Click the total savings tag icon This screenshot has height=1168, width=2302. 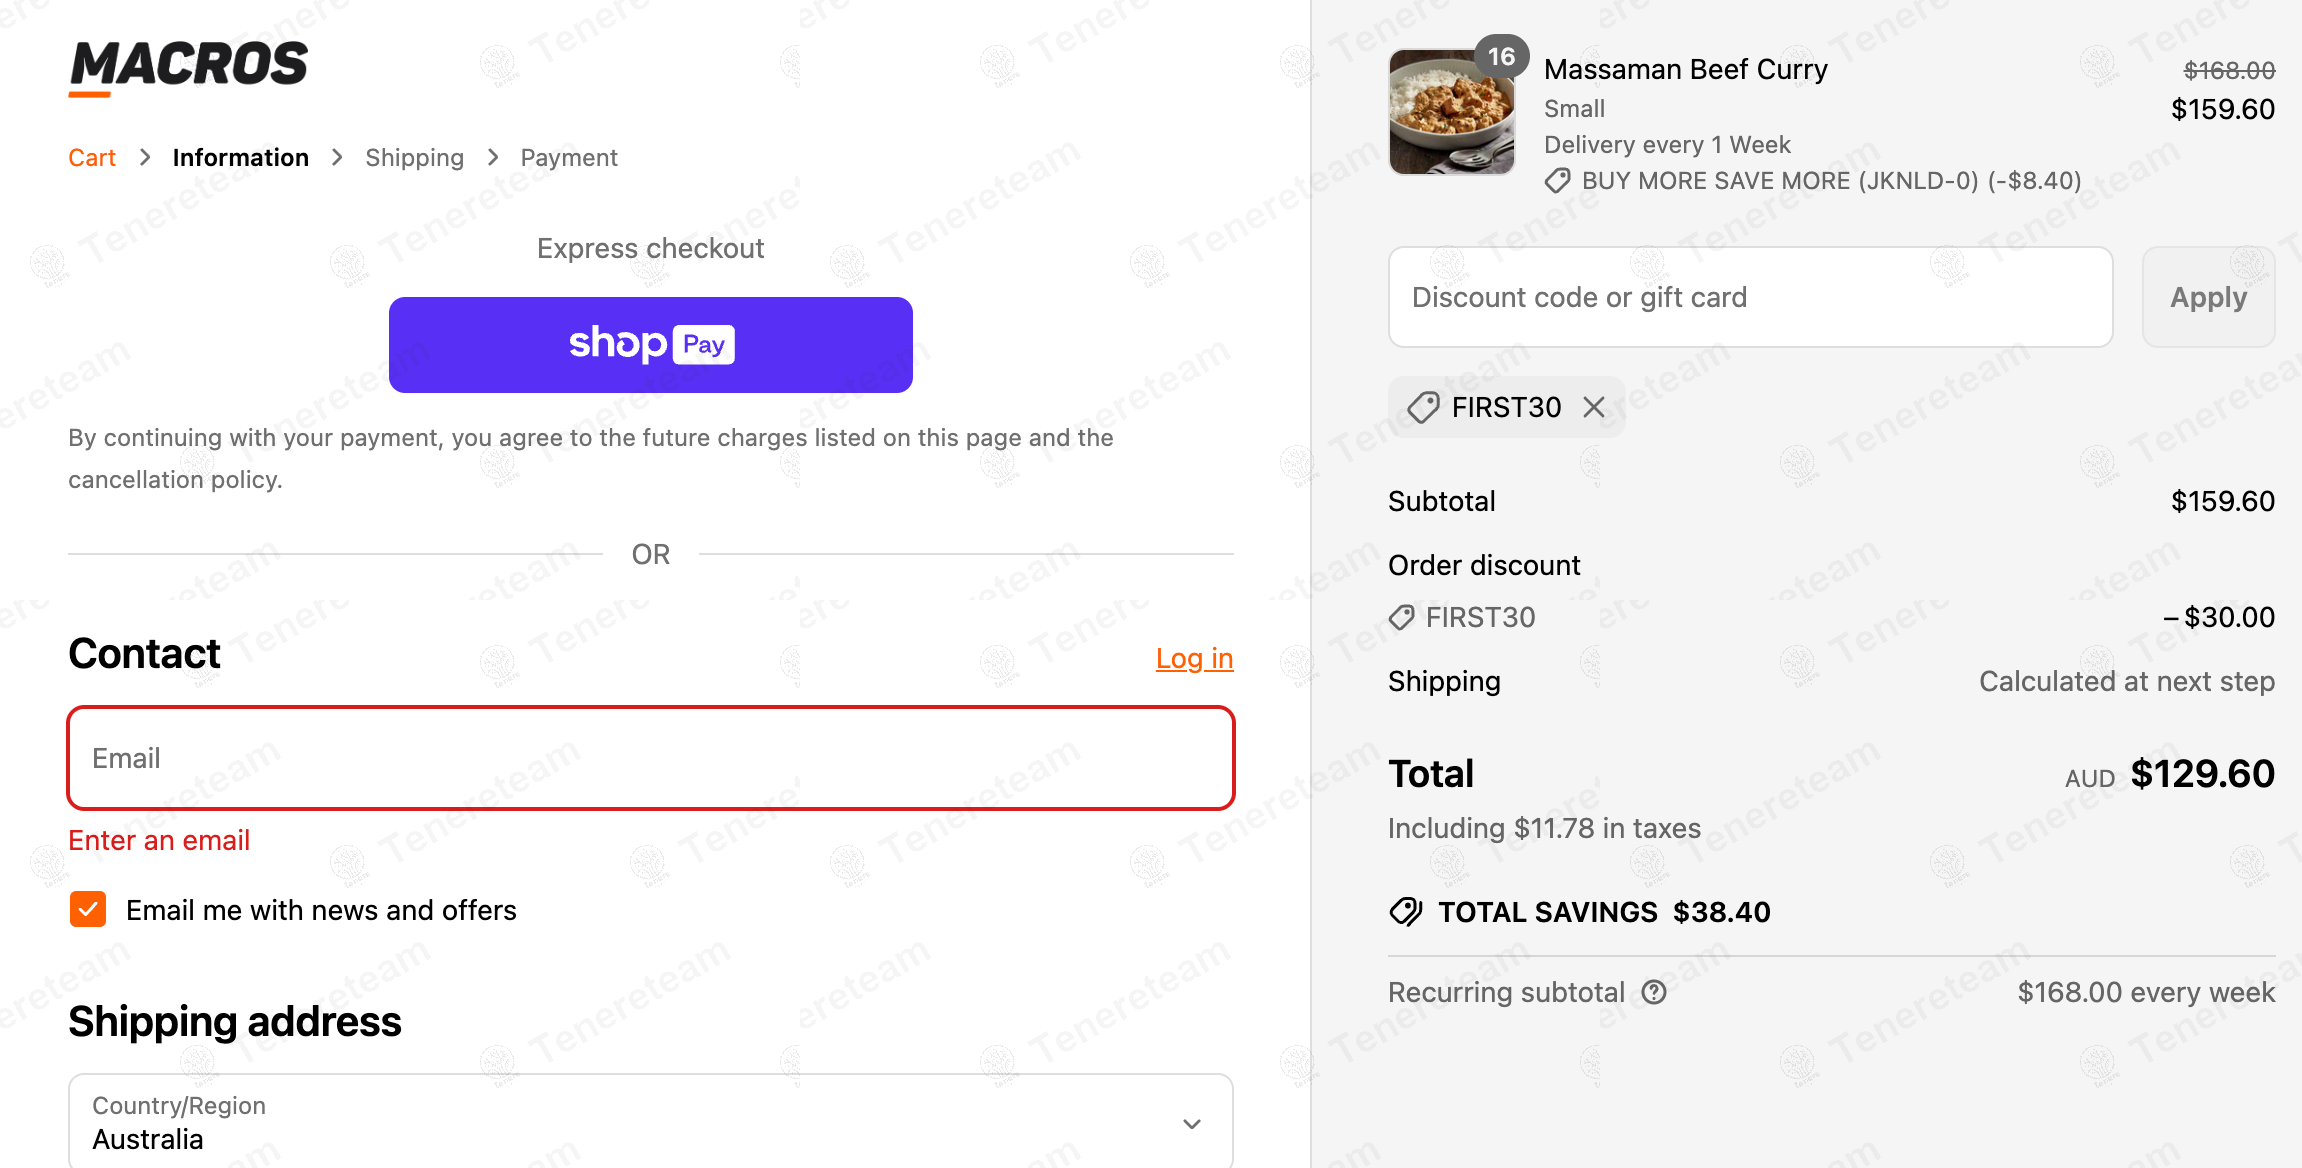click(1406, 912)
